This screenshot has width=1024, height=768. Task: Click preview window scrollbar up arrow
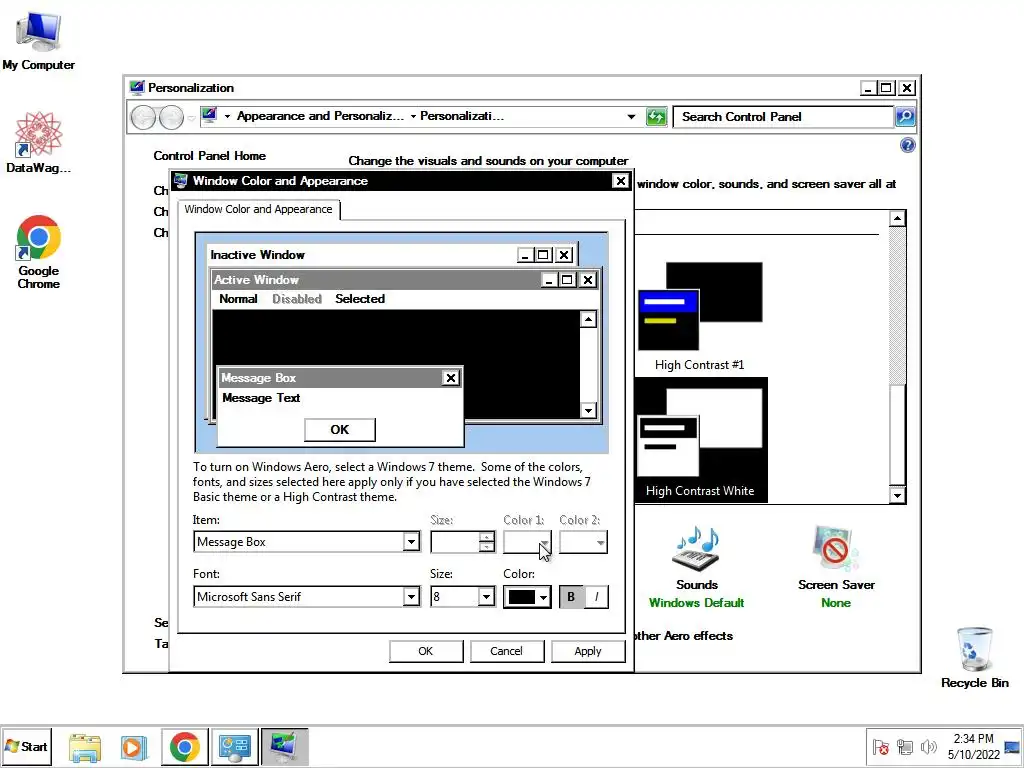pyautogui.click(x=588, y=319)
